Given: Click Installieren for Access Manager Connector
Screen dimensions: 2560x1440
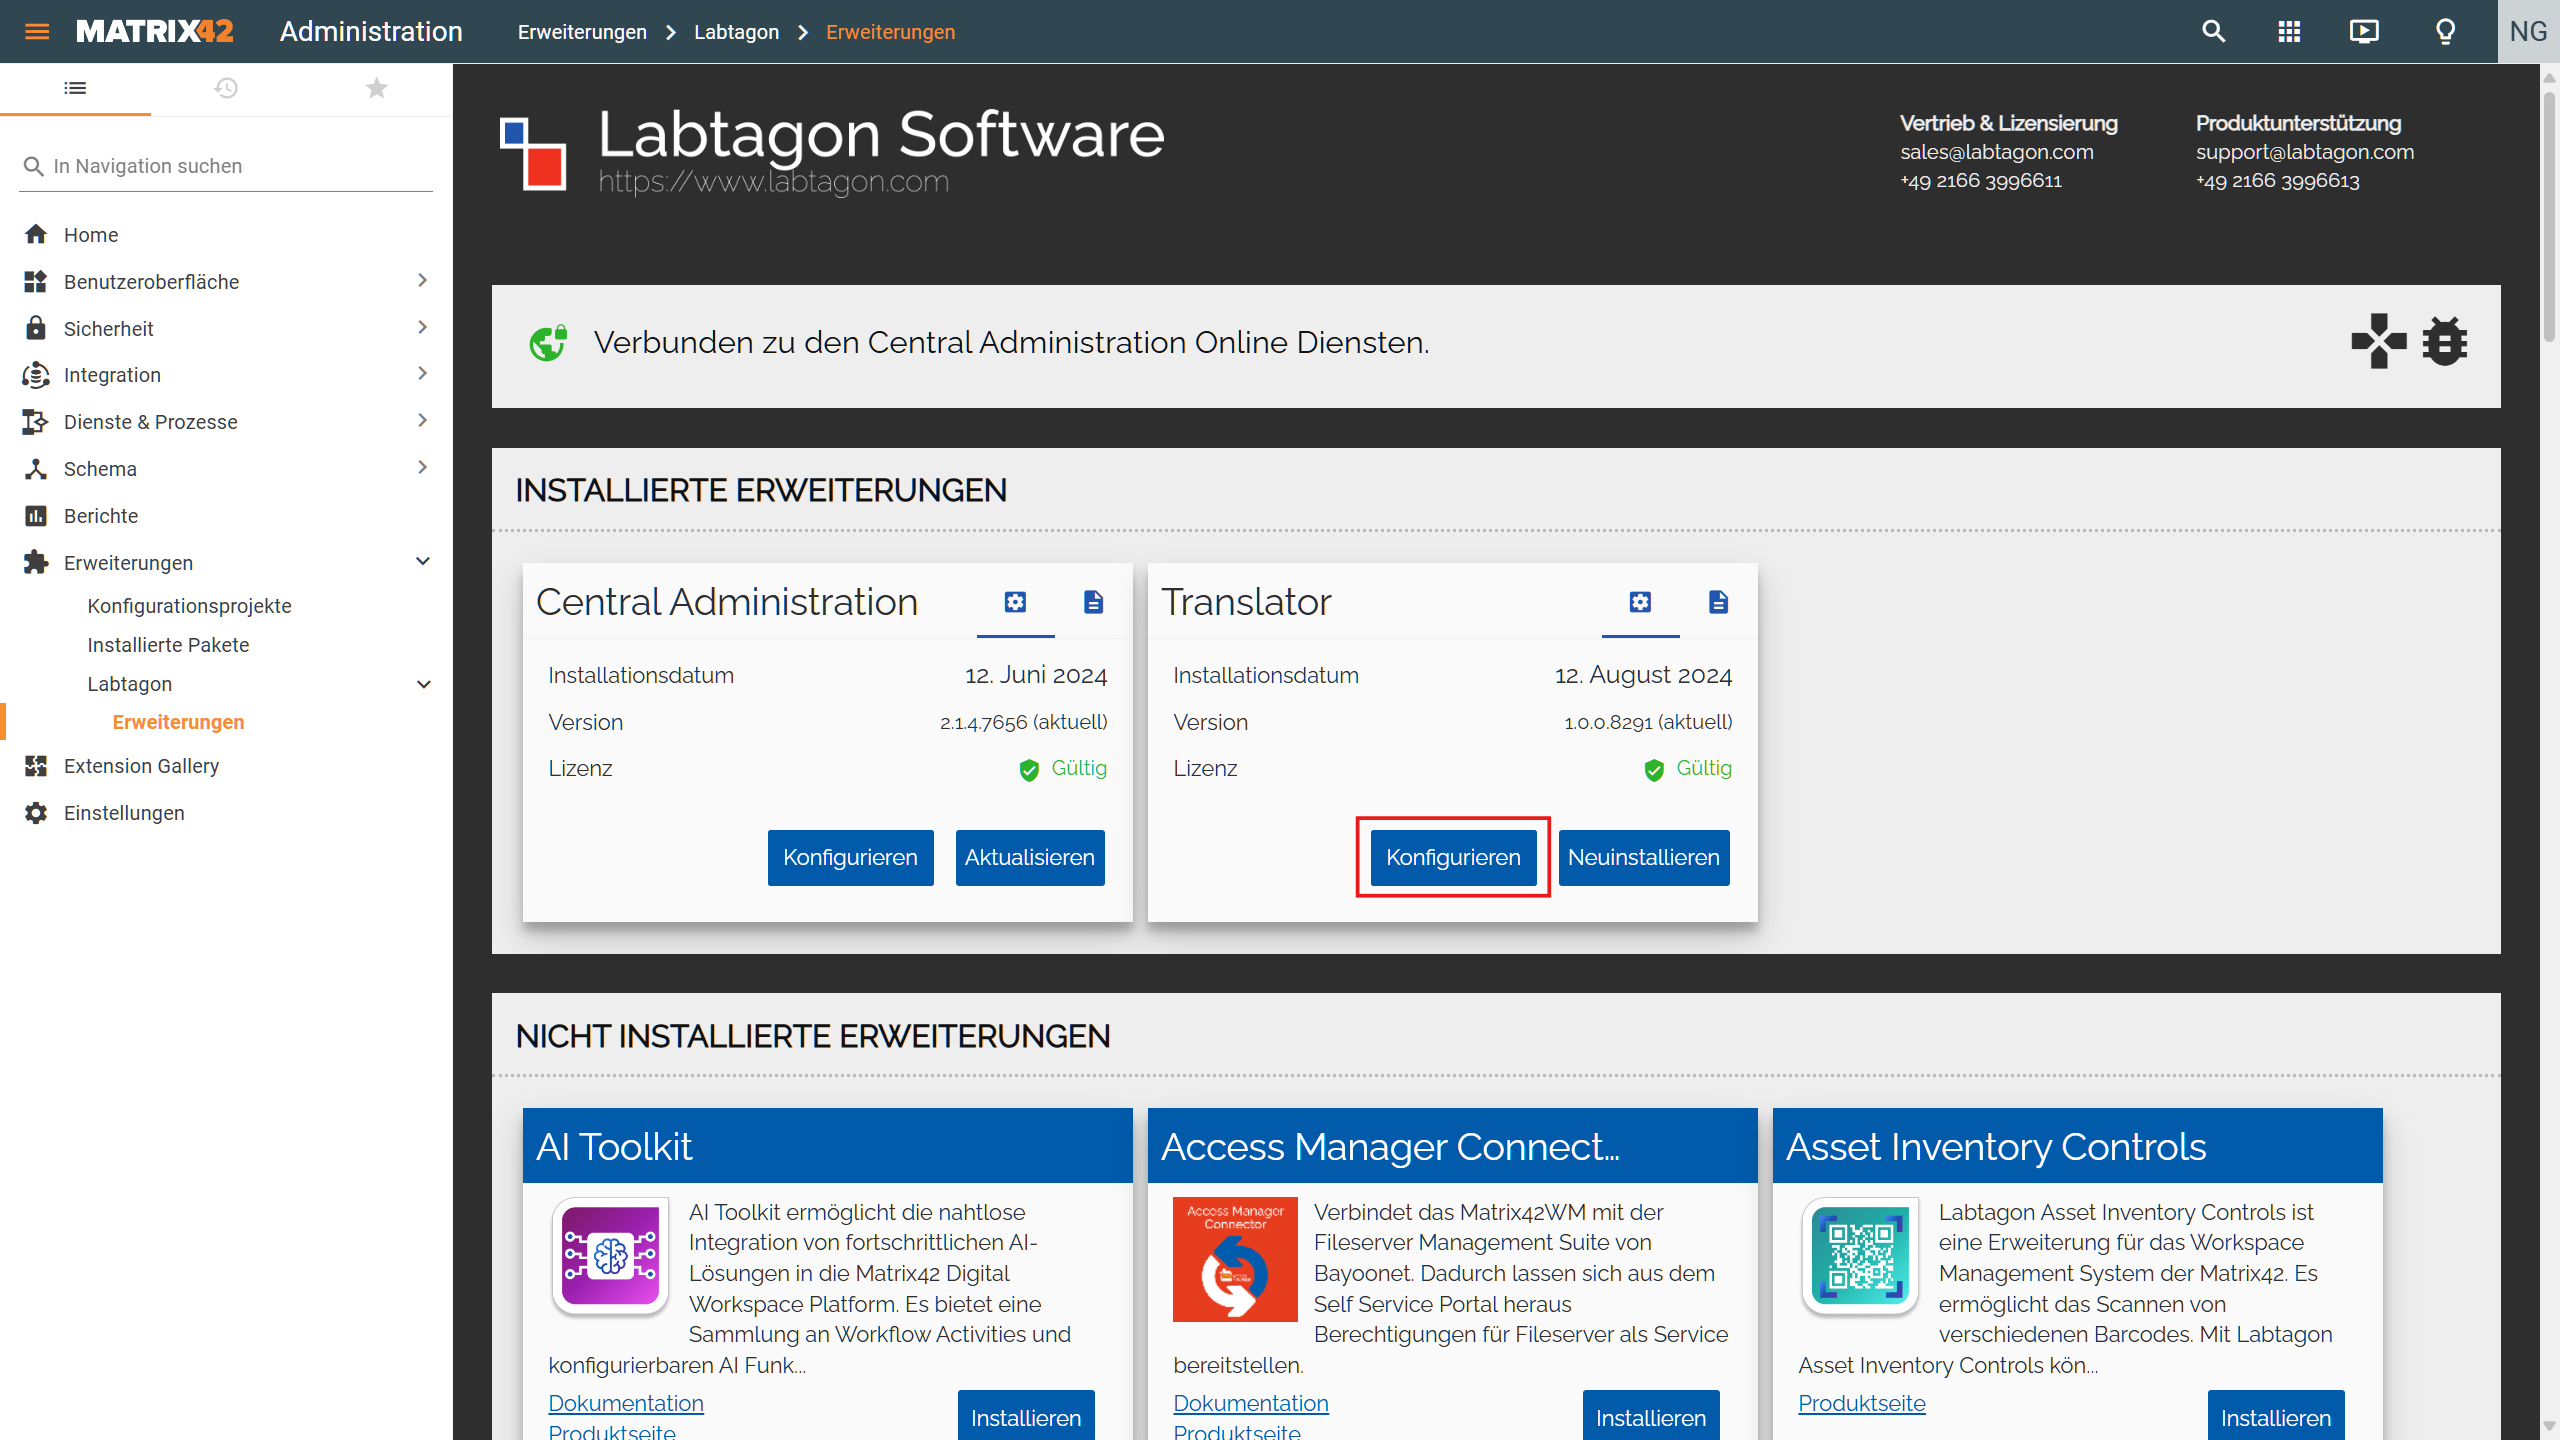Looking at the screenshot, I should click(1651, 1416).
